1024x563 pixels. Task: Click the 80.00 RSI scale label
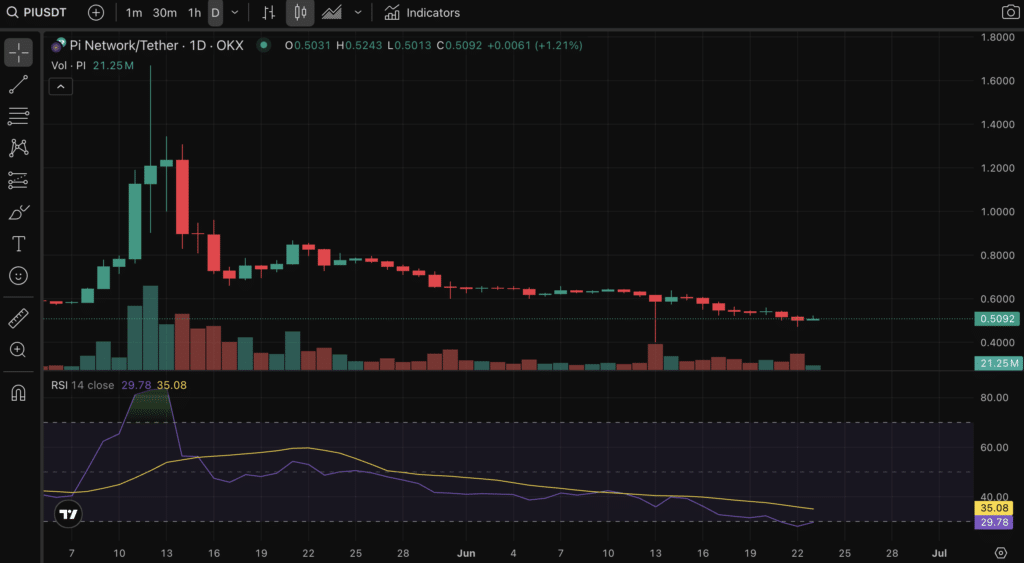[994, 397]
